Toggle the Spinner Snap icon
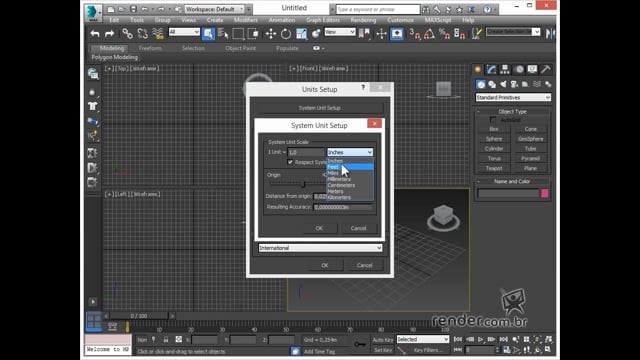This screenshot has width=640, height=360. (459, 34)
